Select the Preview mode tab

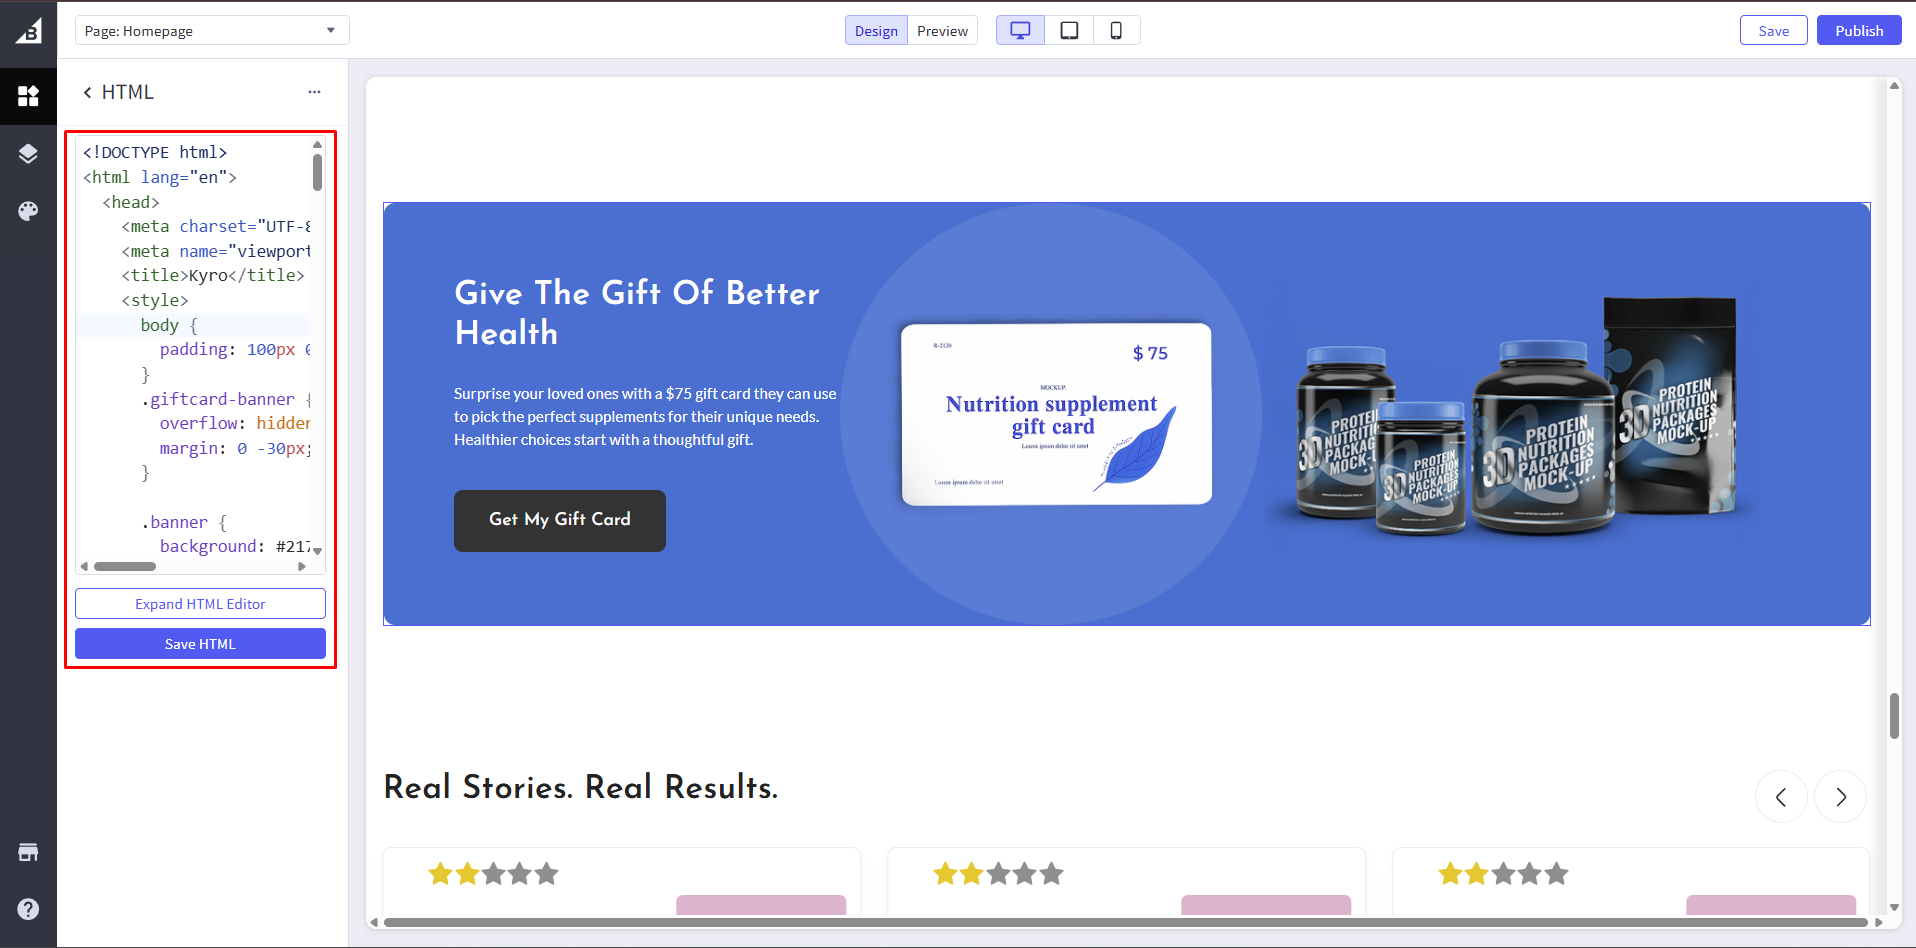(942, 31)
